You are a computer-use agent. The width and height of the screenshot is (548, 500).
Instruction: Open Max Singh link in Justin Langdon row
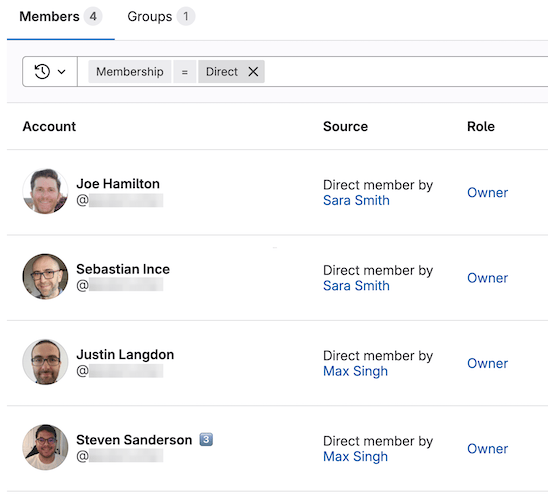coord(355,371)
